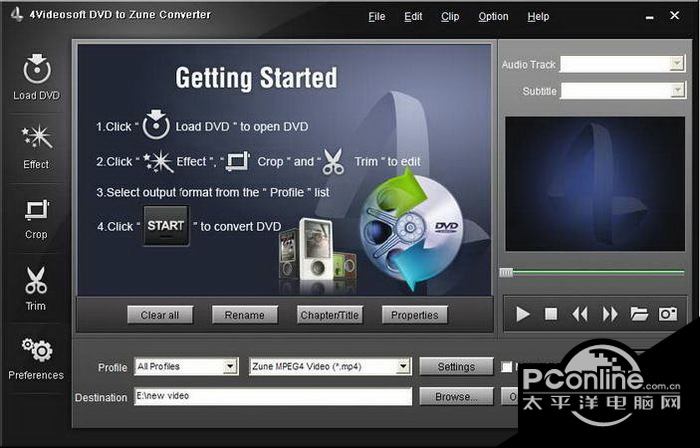This screenshot has height=448, width=700.
Task: Open the snapshot folder icon
Action: click(639, 314)
